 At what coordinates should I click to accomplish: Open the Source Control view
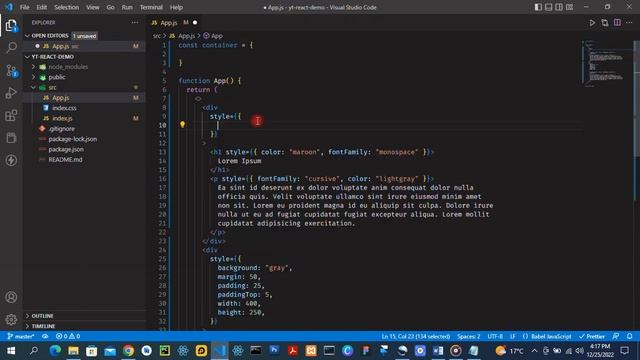coord(11,71)
